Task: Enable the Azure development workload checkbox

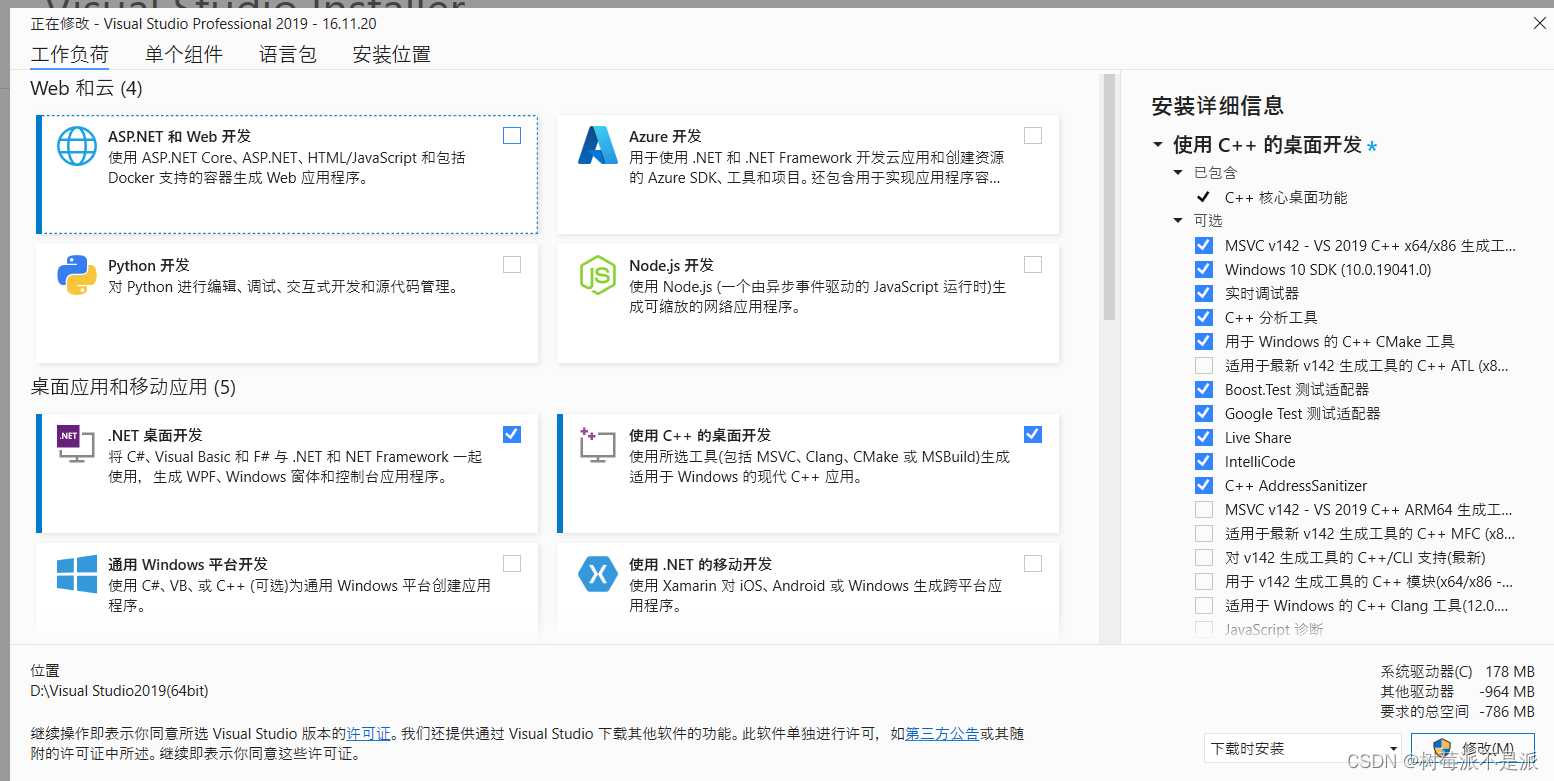Action: [x=1033, y=135]
